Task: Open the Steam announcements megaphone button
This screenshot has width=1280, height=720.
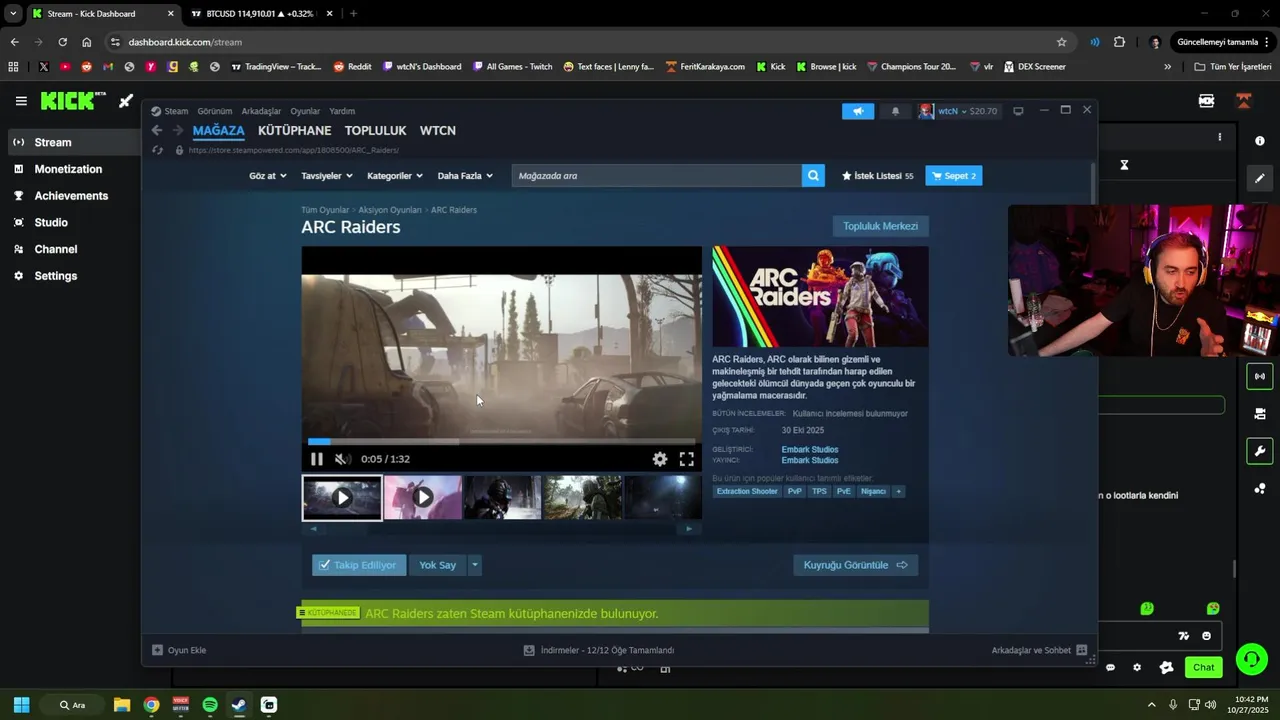Action: [858, 111]
